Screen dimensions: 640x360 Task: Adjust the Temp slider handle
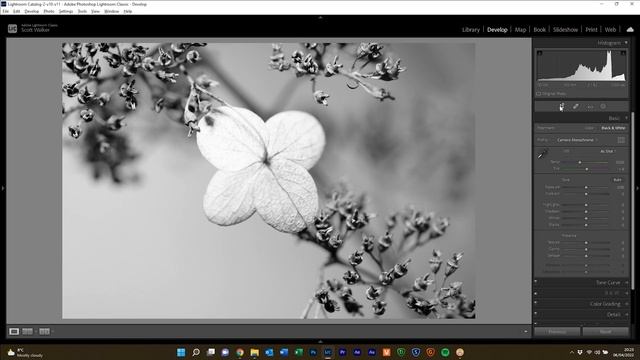[580, 162]
